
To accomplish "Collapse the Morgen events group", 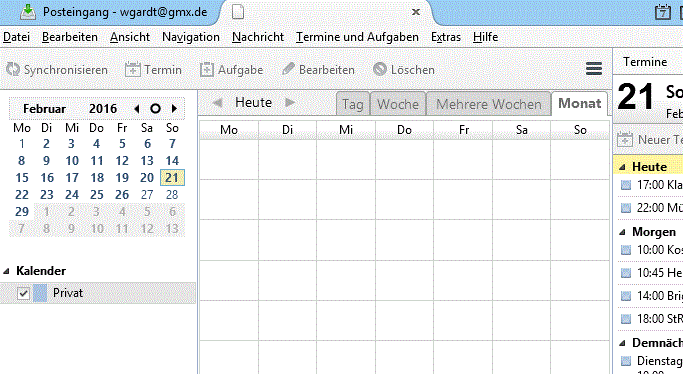I will pos(622,232).
